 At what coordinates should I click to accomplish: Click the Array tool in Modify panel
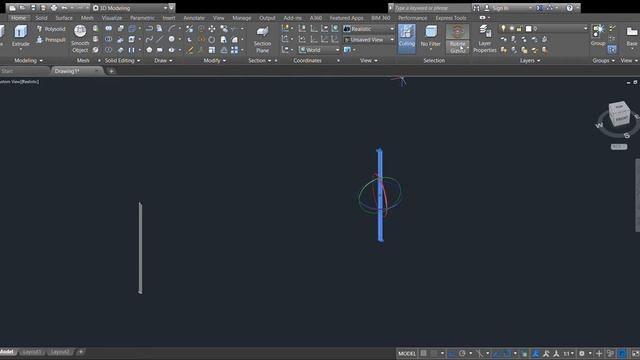coord(234,50)
